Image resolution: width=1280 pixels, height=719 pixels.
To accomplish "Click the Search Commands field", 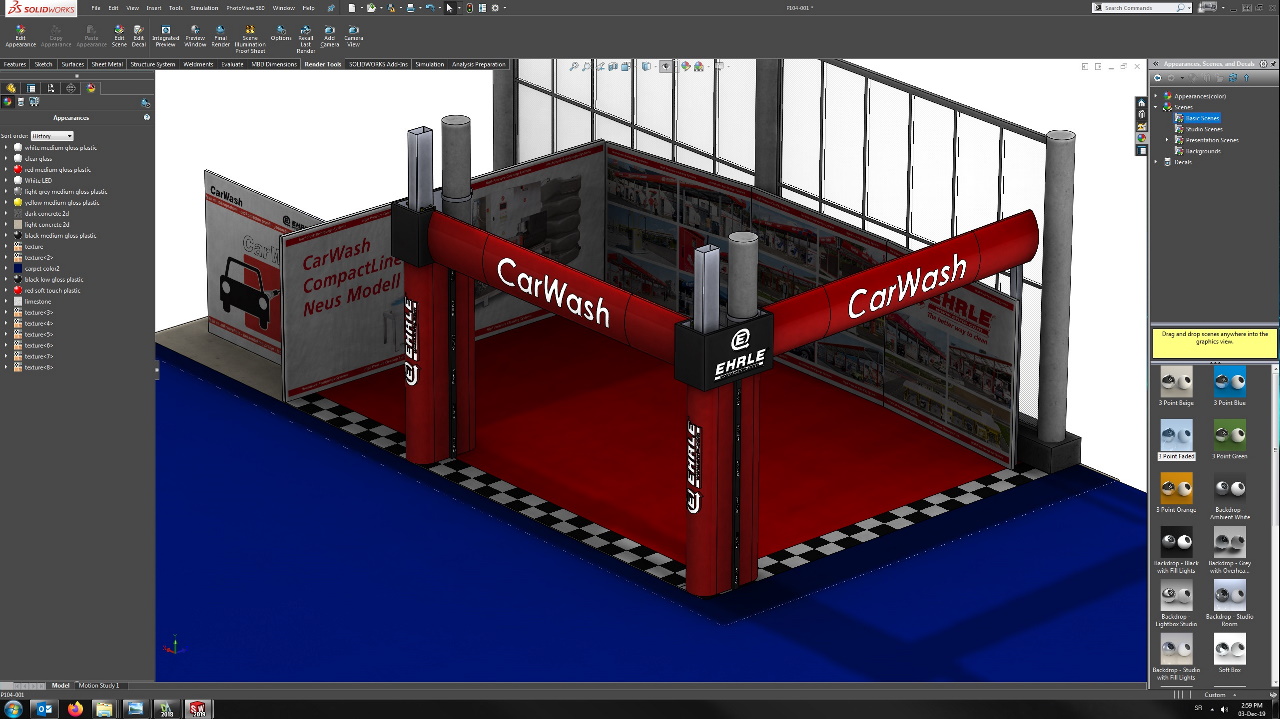I will [x=1139, y=8].
